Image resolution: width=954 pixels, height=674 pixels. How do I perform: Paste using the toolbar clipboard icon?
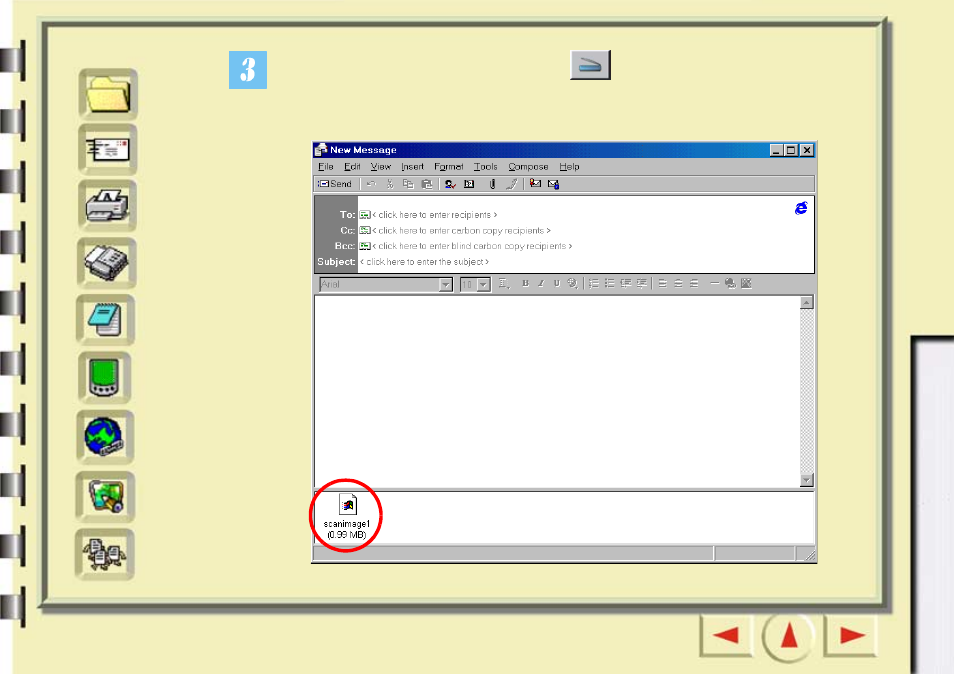pyautogui.click(x=427, y=184)
